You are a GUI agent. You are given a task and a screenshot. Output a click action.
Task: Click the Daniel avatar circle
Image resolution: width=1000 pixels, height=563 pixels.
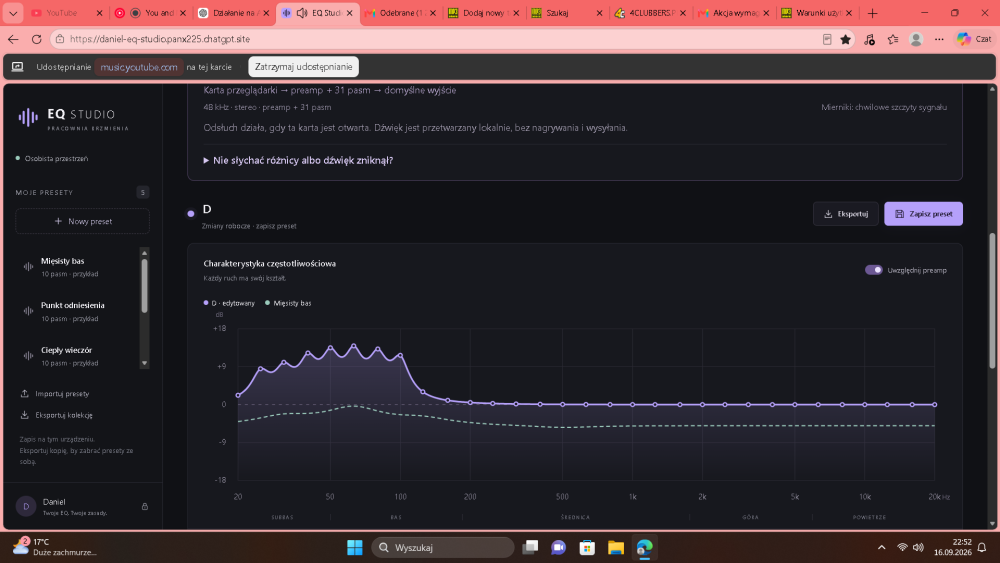point(26,506)
